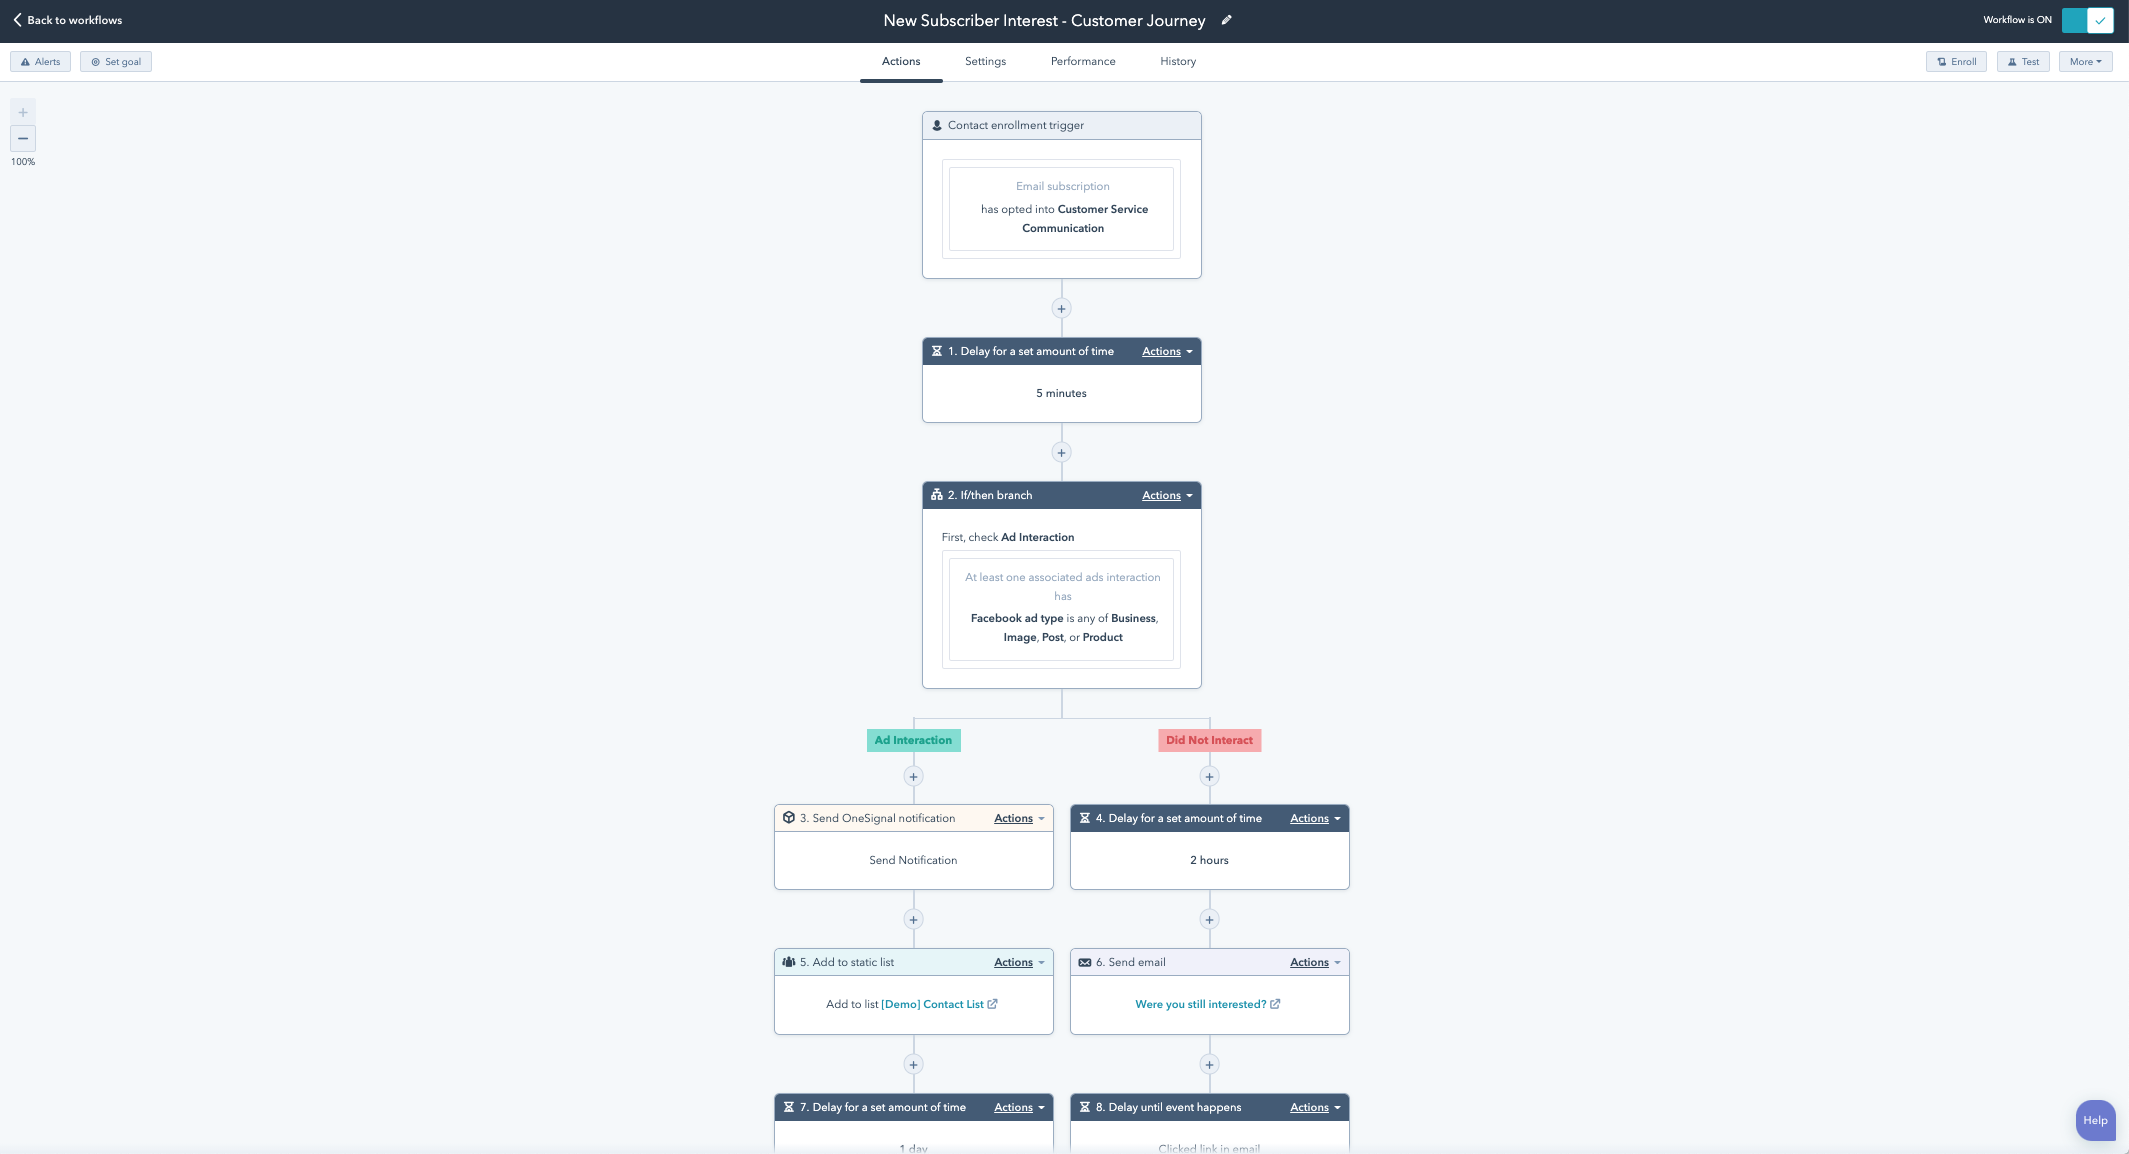Viewport: 2129px width, 1154px height.
Task: Add action below the 5 minutes delay
Action: tap(1061, 452)
